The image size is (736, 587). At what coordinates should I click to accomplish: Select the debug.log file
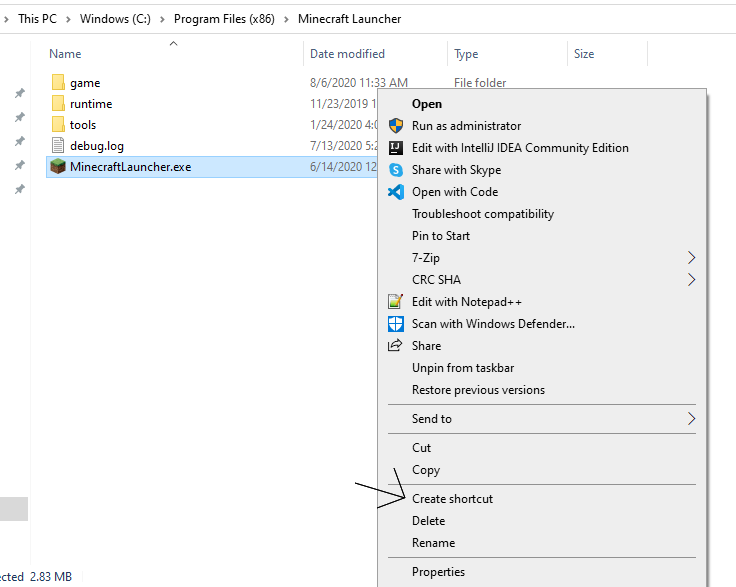pyautogui.click(x=96, y=146)
